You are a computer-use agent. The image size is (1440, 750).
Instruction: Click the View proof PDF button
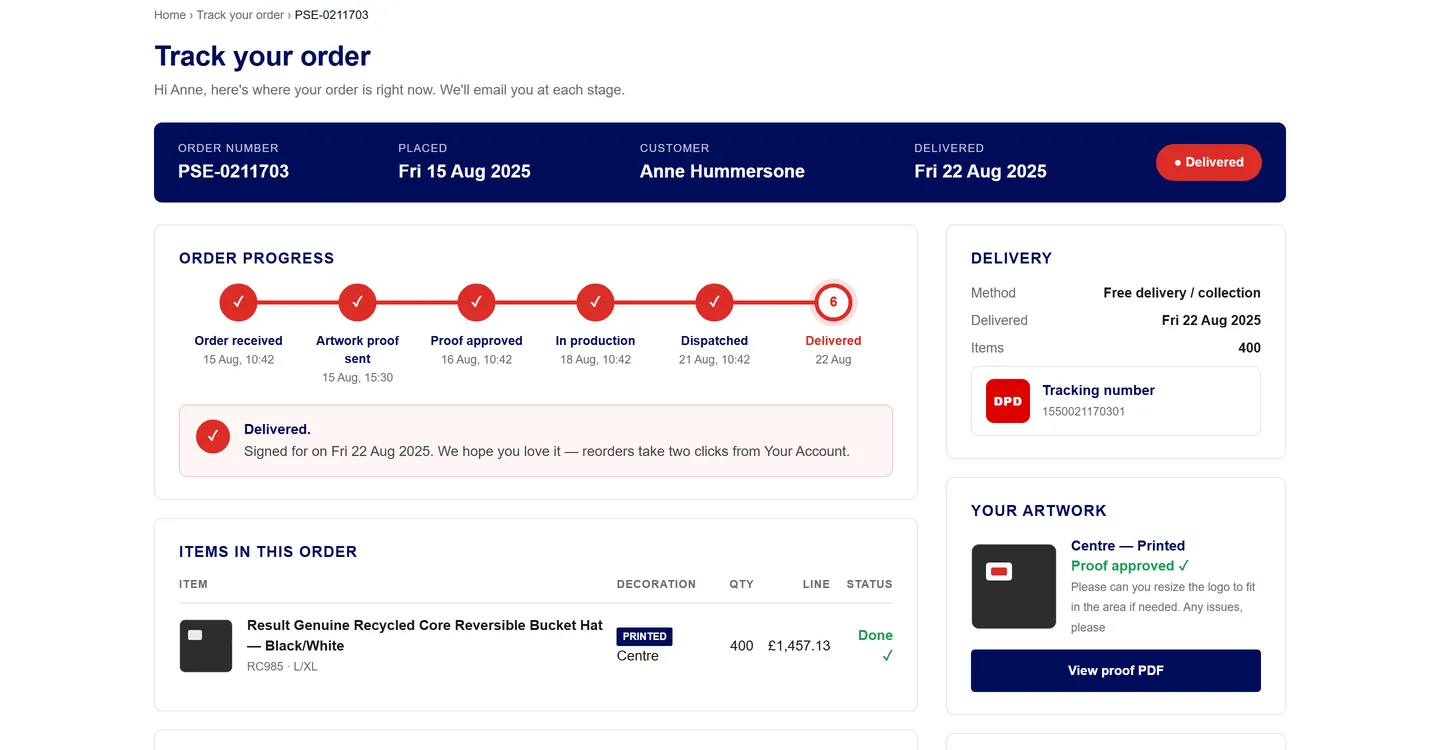[x=1115, y=671]
